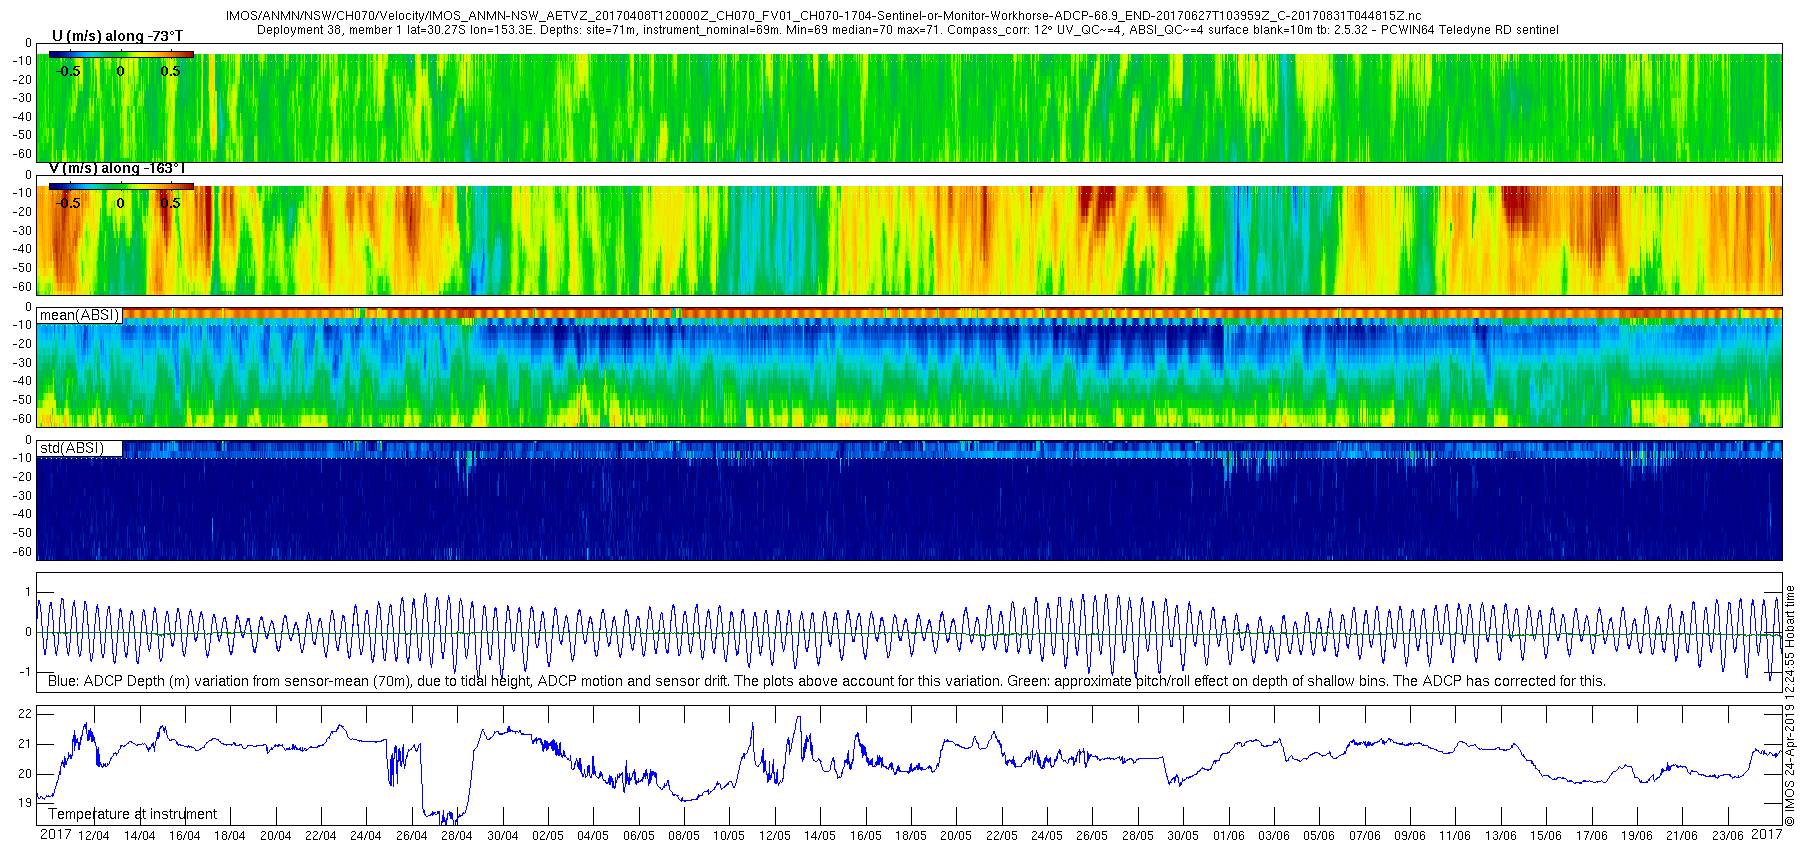Image resolution: width=1800 pixels, height=850 pixels.
Task: Click the '22' tick on temperature axis
Action: tap(26, 714)
